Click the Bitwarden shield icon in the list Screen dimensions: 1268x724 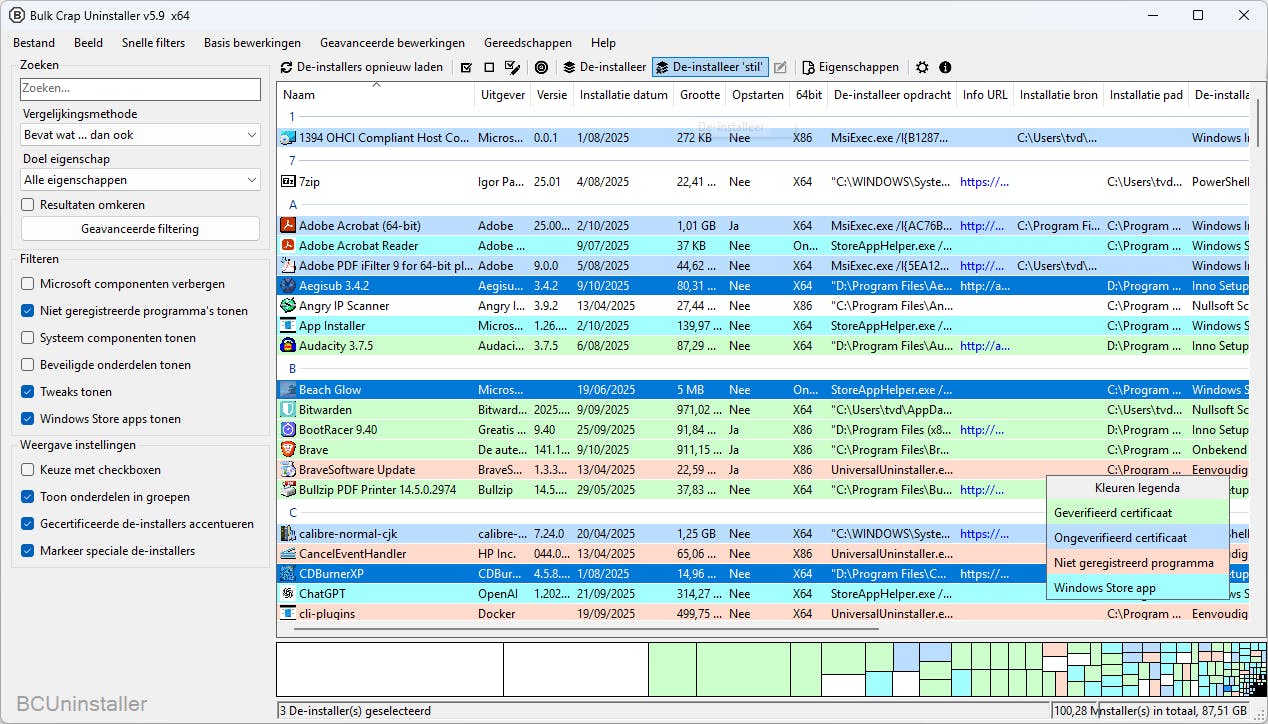(x=288, y=410)
